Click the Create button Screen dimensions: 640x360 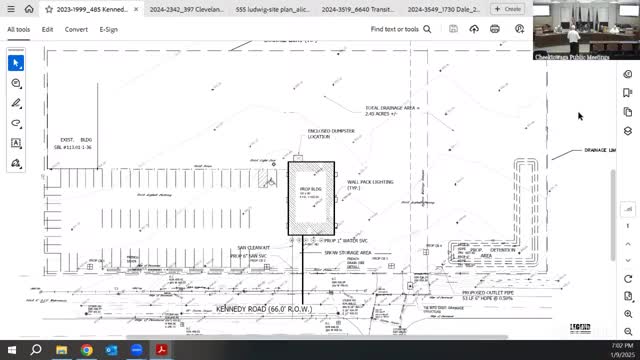508,9
